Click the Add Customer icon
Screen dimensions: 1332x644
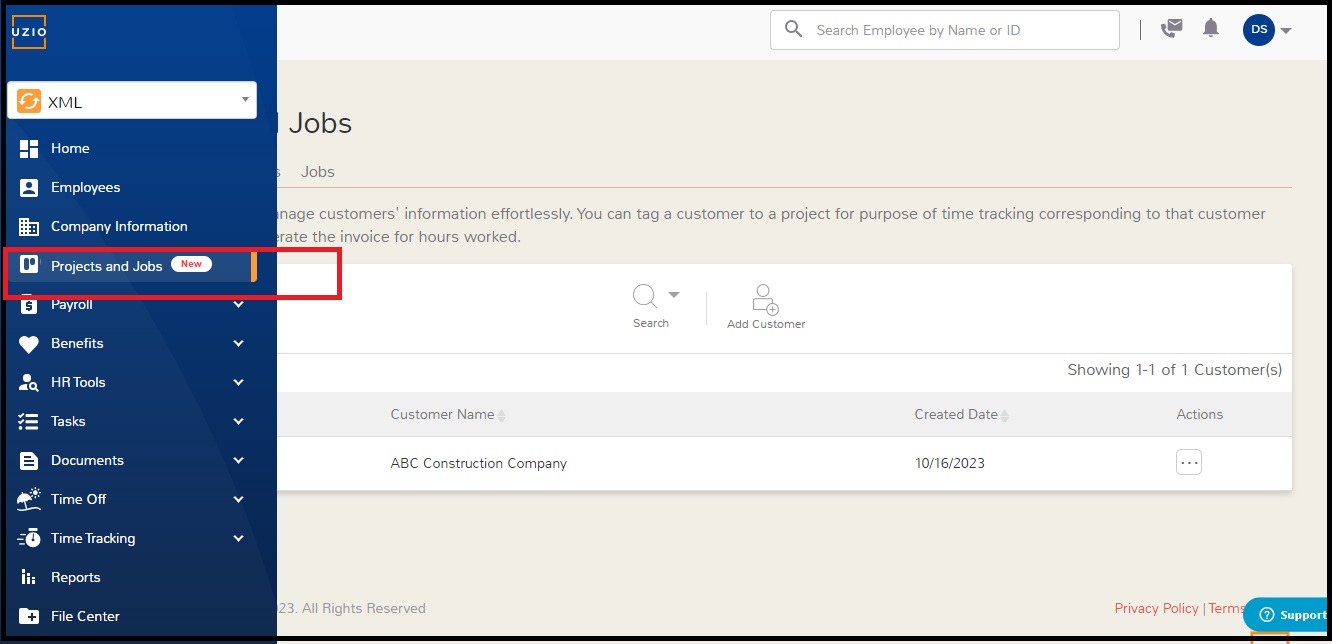tap(766, 300)
